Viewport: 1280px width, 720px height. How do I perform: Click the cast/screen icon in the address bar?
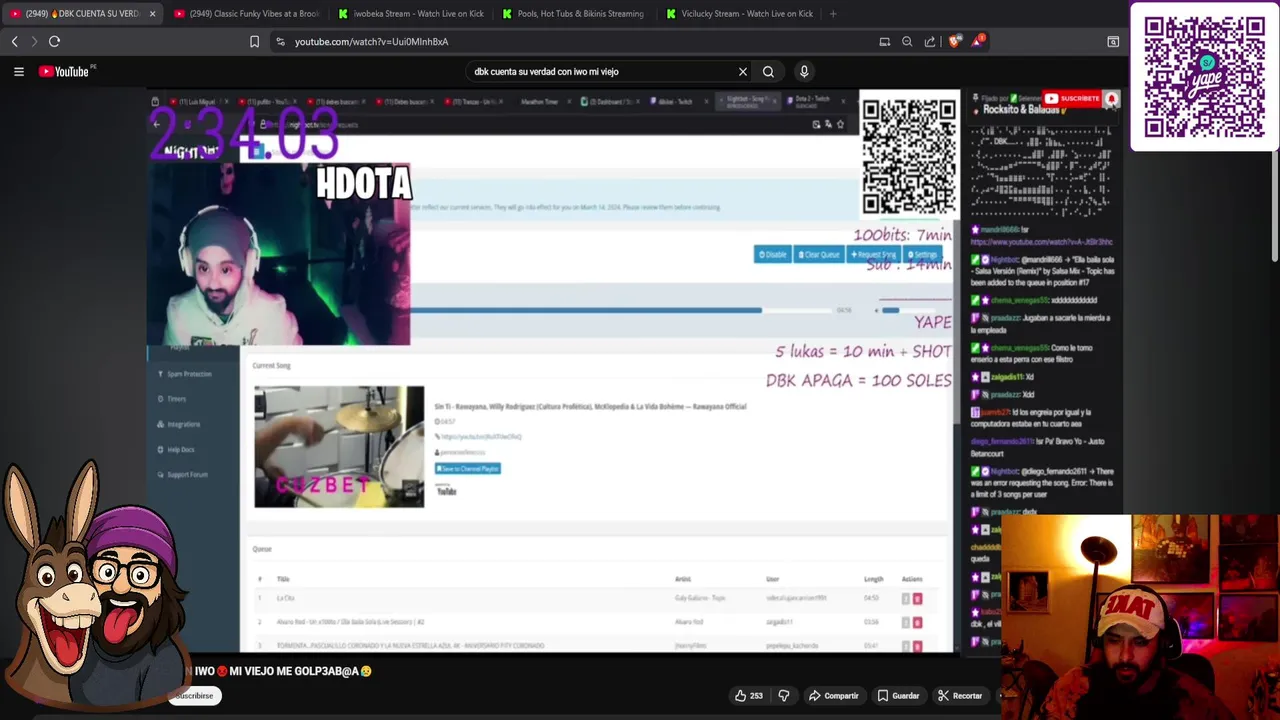pyautogui.click(x=884, y=42)
